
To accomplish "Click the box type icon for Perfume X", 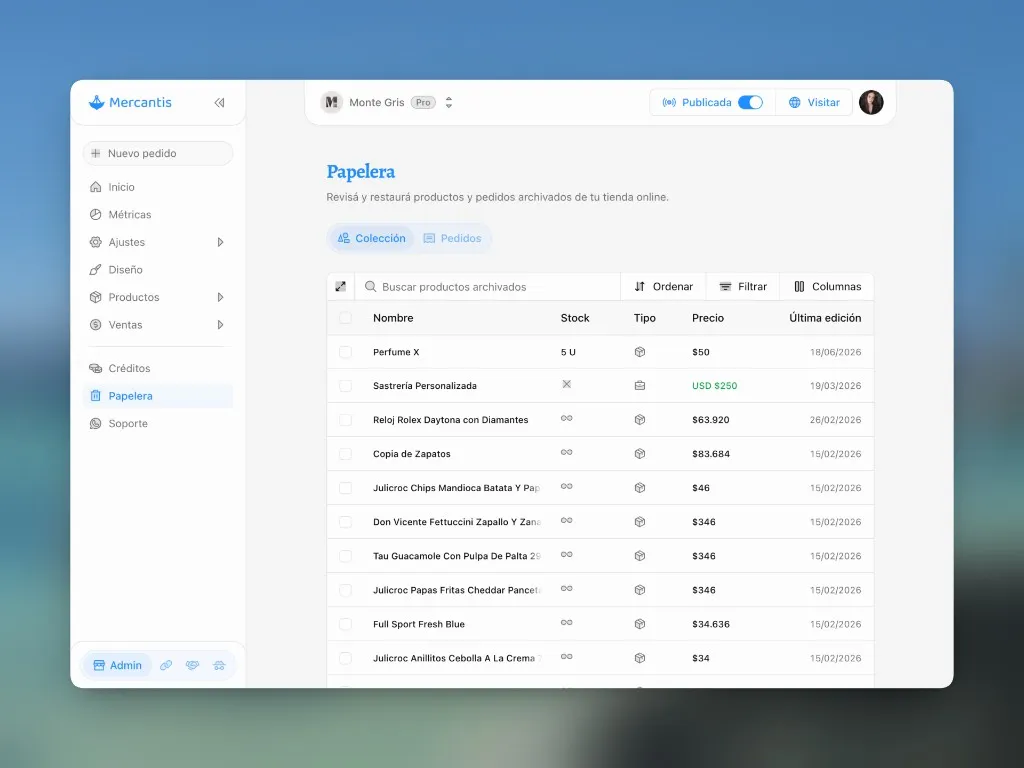I will pyautogui.click(x=640, y=352).
